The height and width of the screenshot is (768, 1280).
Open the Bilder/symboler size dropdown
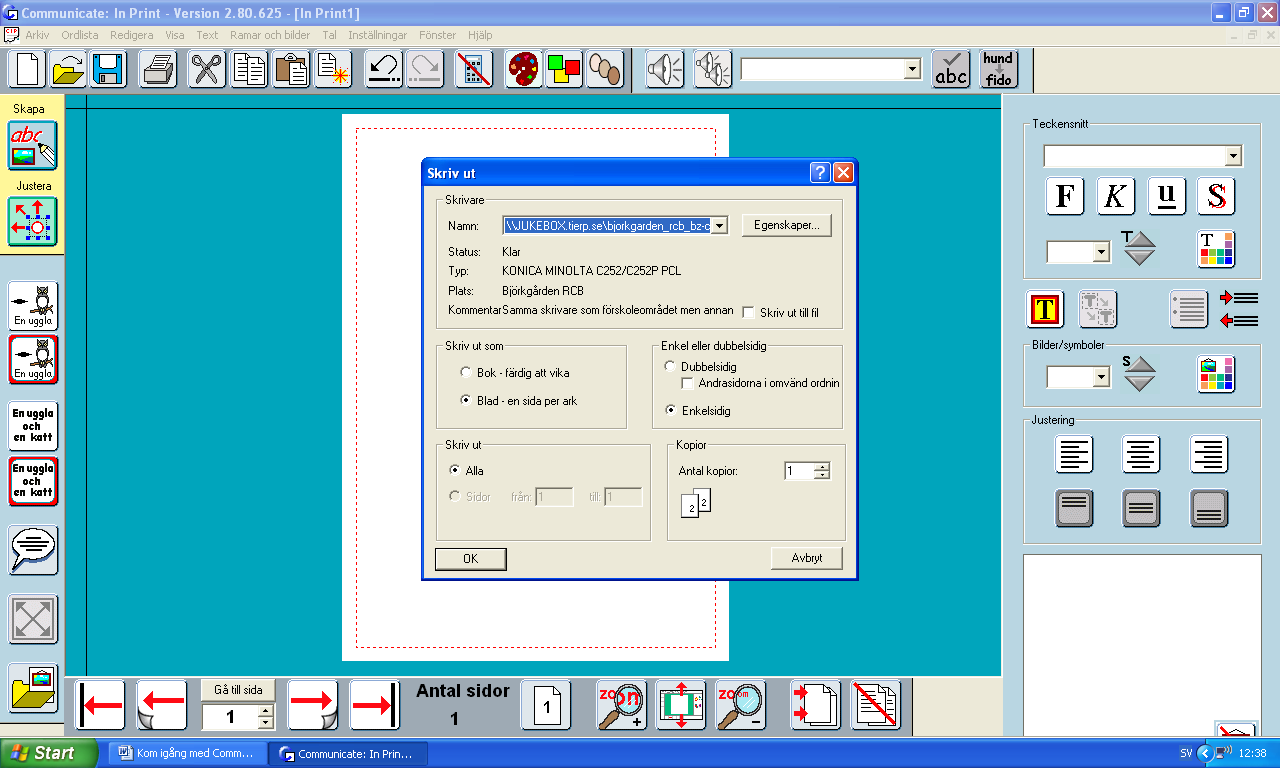pos(1101,377)
